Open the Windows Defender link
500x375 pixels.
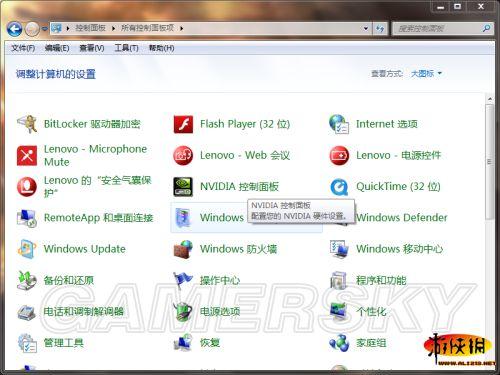(402, 218)
